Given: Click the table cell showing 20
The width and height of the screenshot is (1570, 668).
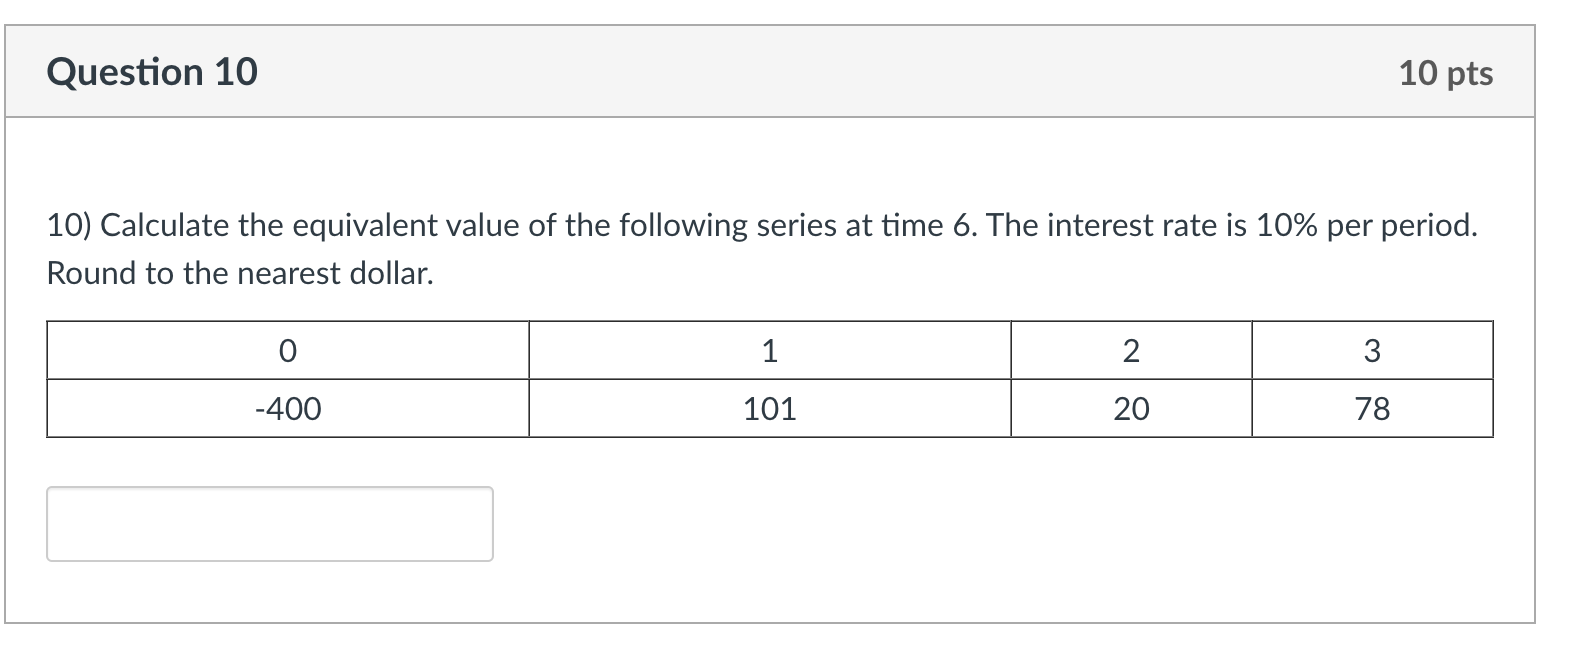Looking at the screenshot, I should [1131, 408].
